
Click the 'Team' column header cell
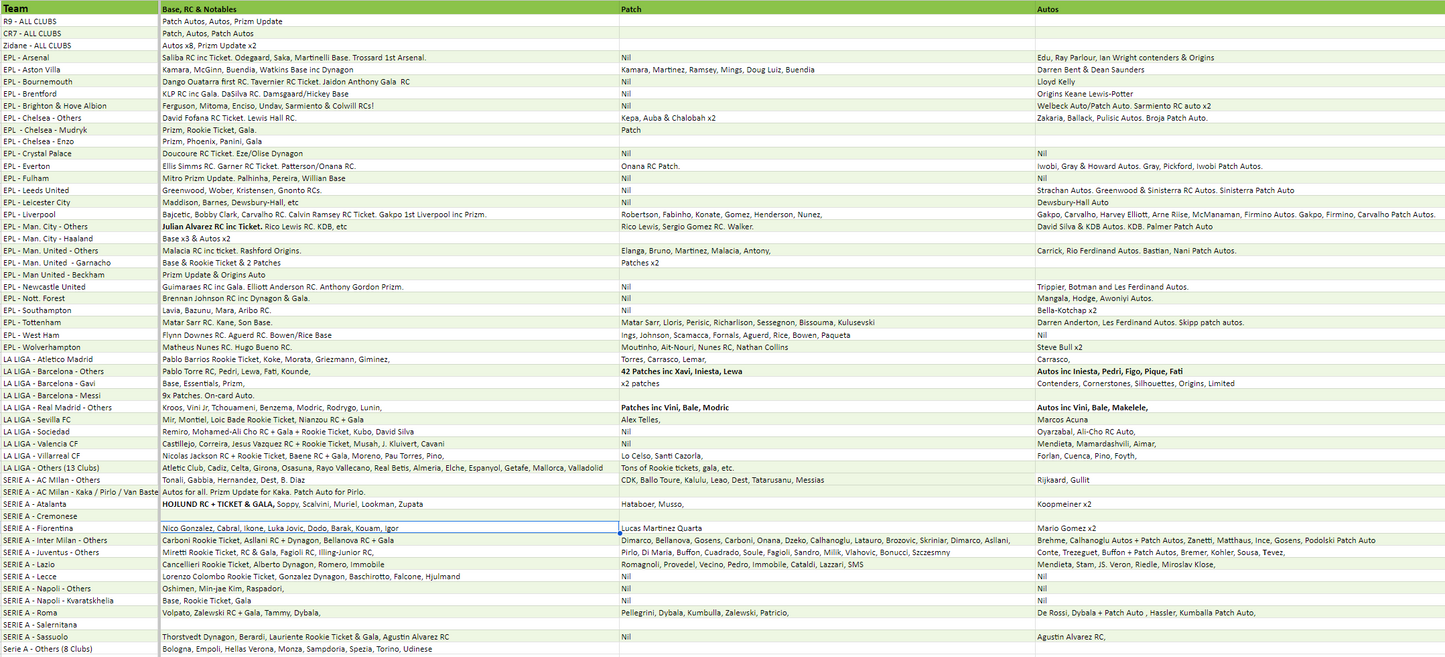pyautogui.click(x=80, y=8)
